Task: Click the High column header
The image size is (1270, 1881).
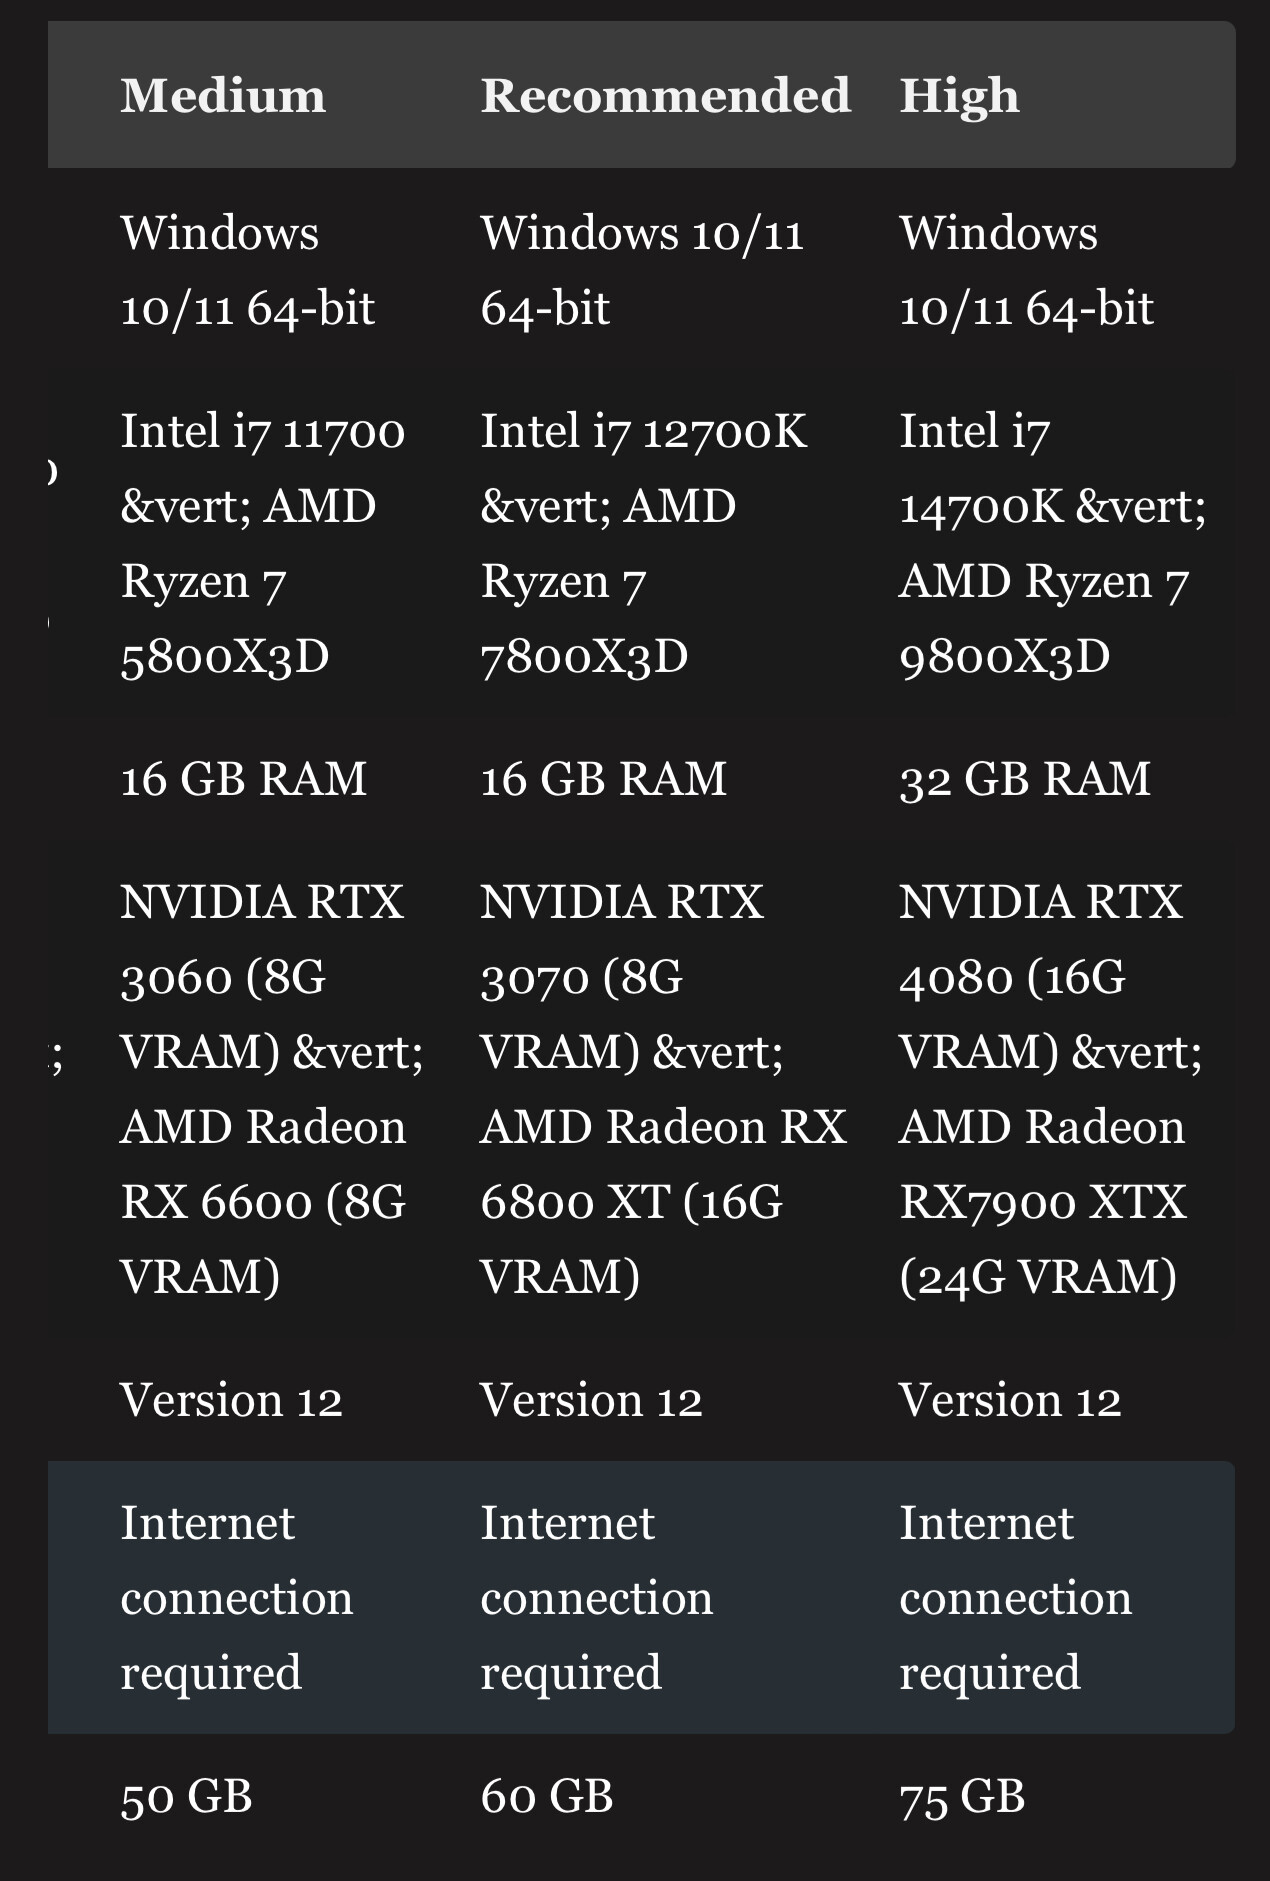Action: click(x=959, y=96)
